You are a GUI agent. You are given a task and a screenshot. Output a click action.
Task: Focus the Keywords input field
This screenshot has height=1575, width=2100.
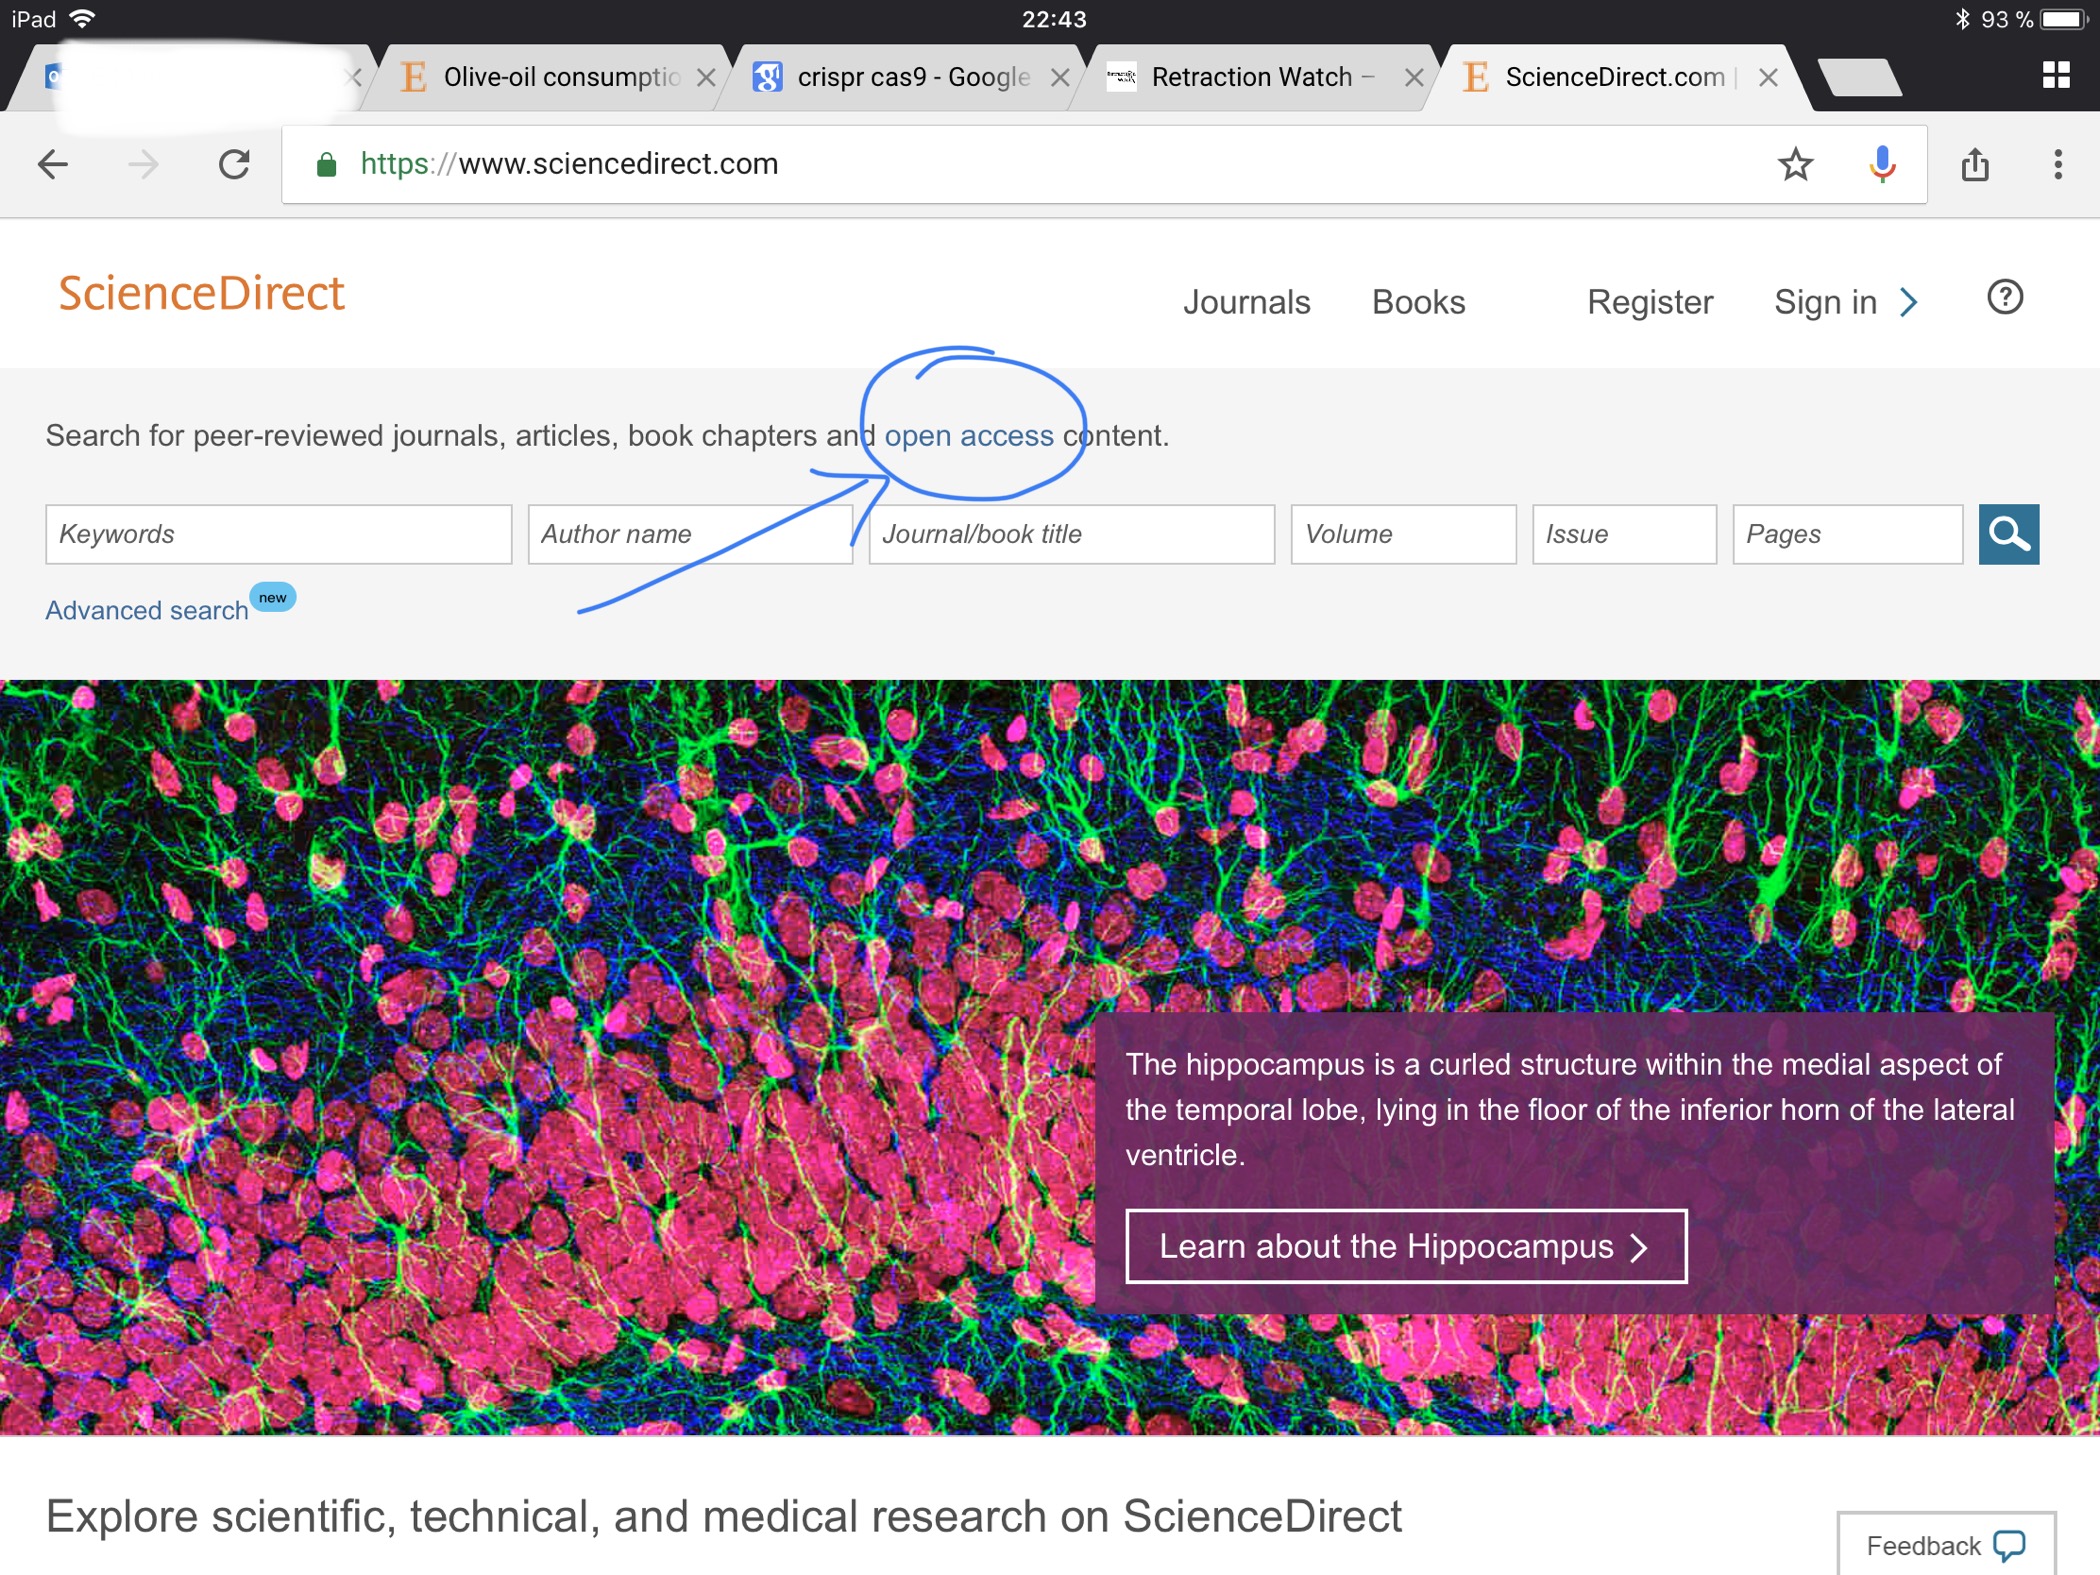coord(278,534)
